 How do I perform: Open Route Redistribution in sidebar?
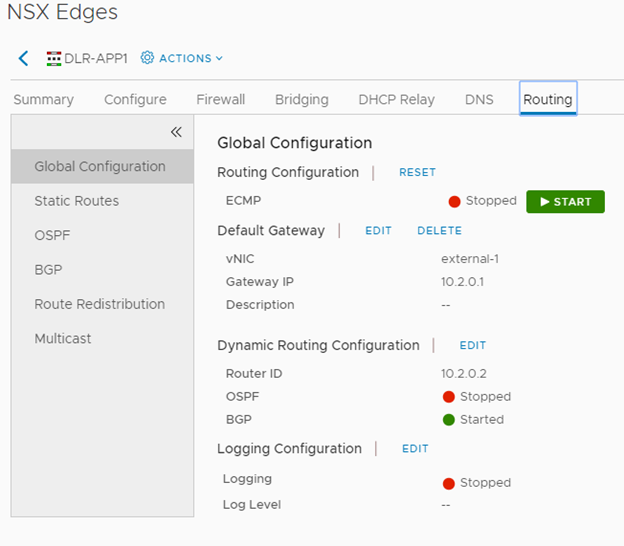point(102,304)
